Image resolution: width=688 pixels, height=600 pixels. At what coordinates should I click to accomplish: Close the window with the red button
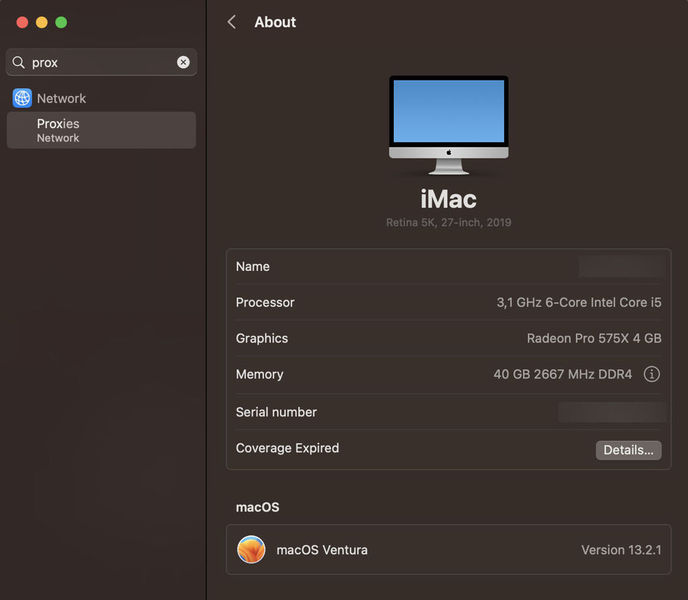click(x=22, y=22)
